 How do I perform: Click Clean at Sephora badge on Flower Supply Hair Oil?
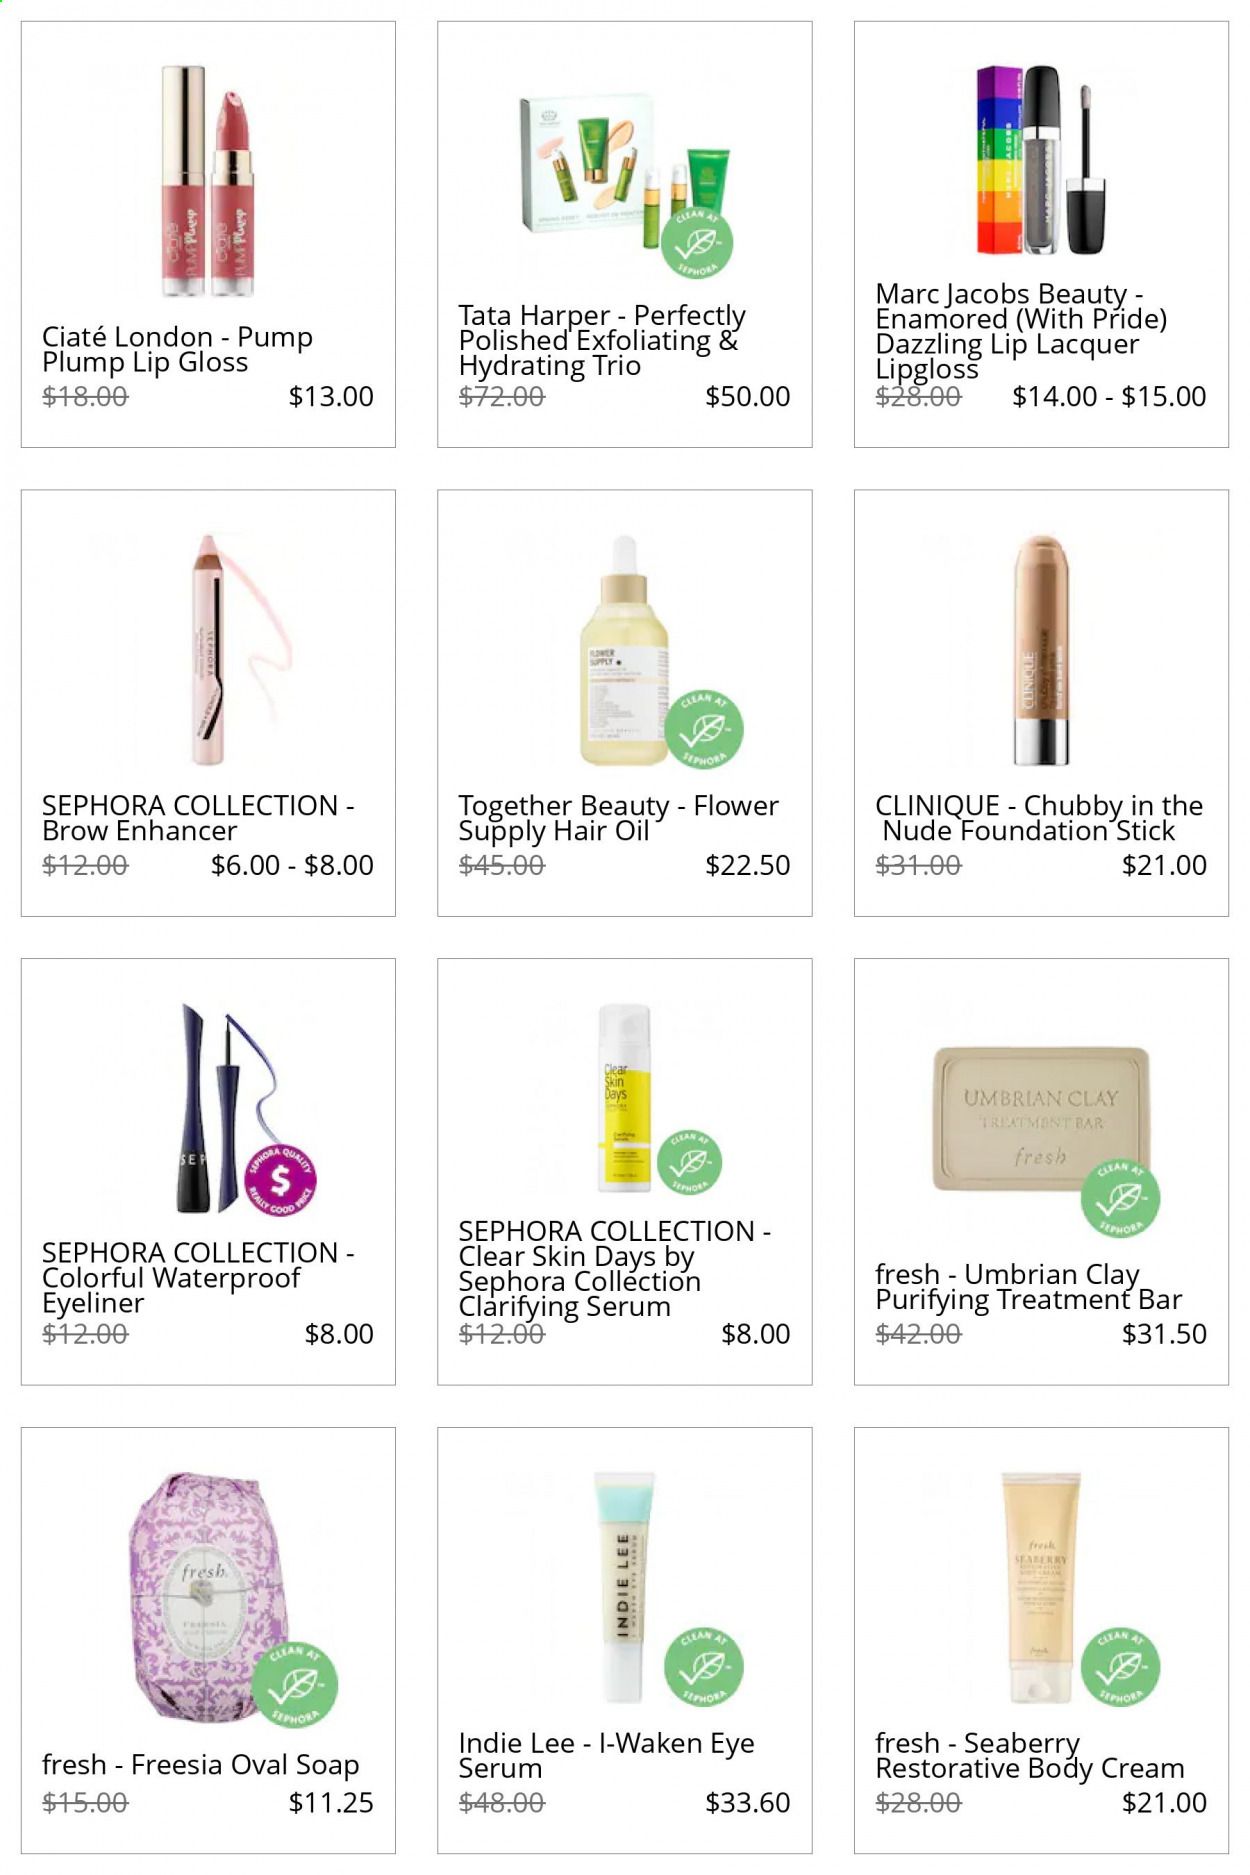(x=704, y=729)
